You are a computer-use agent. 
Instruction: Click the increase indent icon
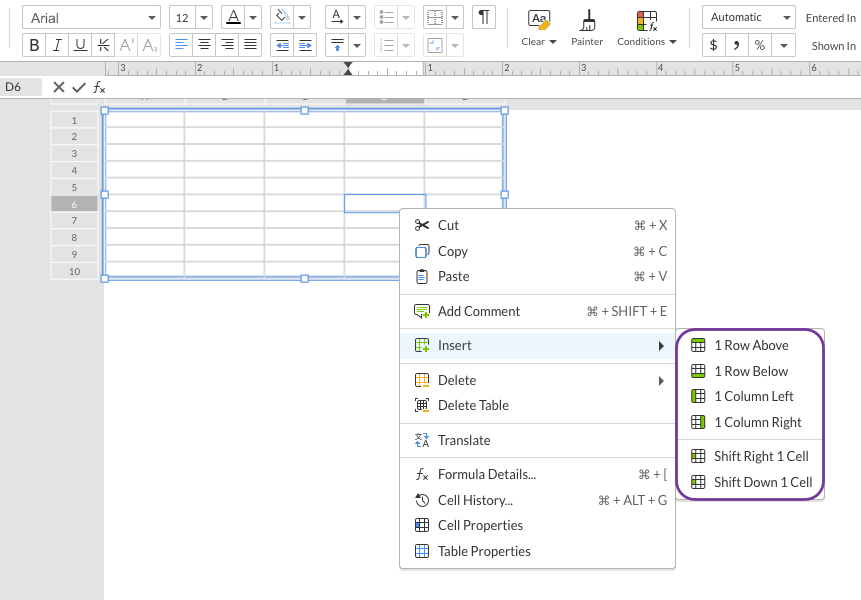pyautogui.click(x=305, y=45)
